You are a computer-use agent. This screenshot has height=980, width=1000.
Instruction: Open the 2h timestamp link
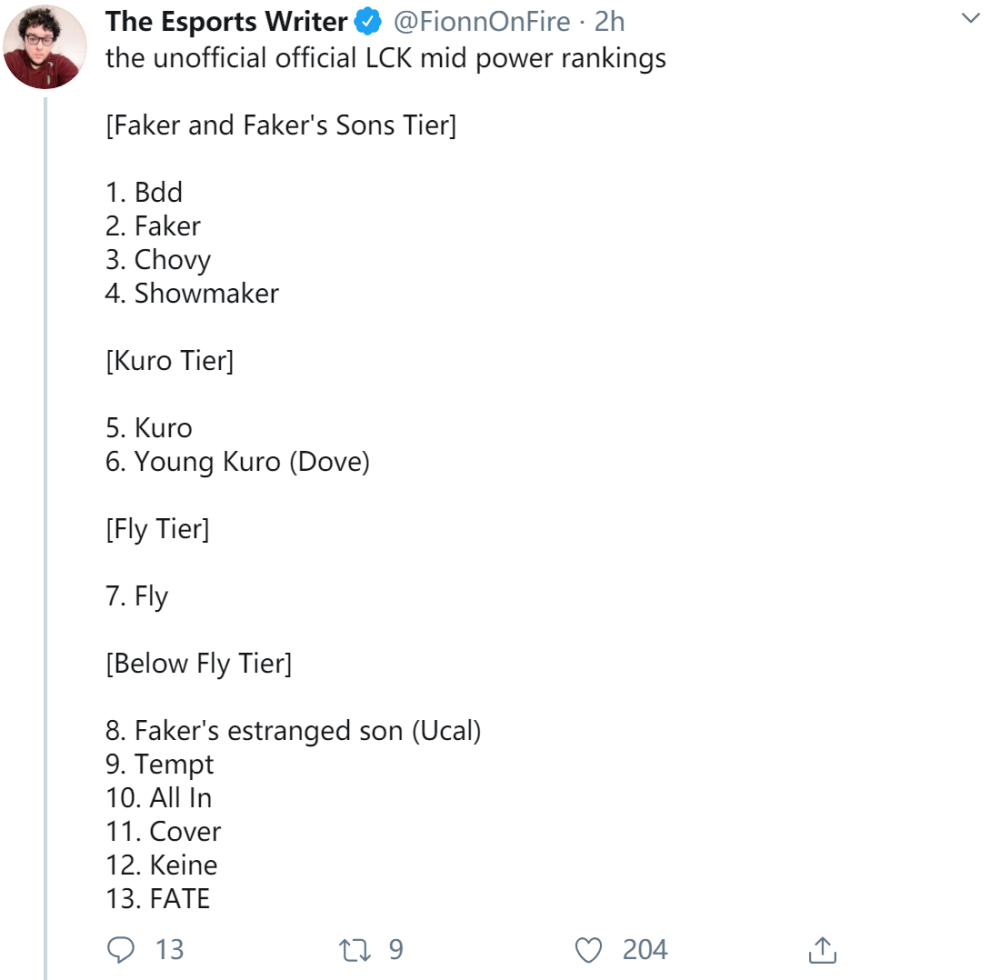[x=609, y=22]
